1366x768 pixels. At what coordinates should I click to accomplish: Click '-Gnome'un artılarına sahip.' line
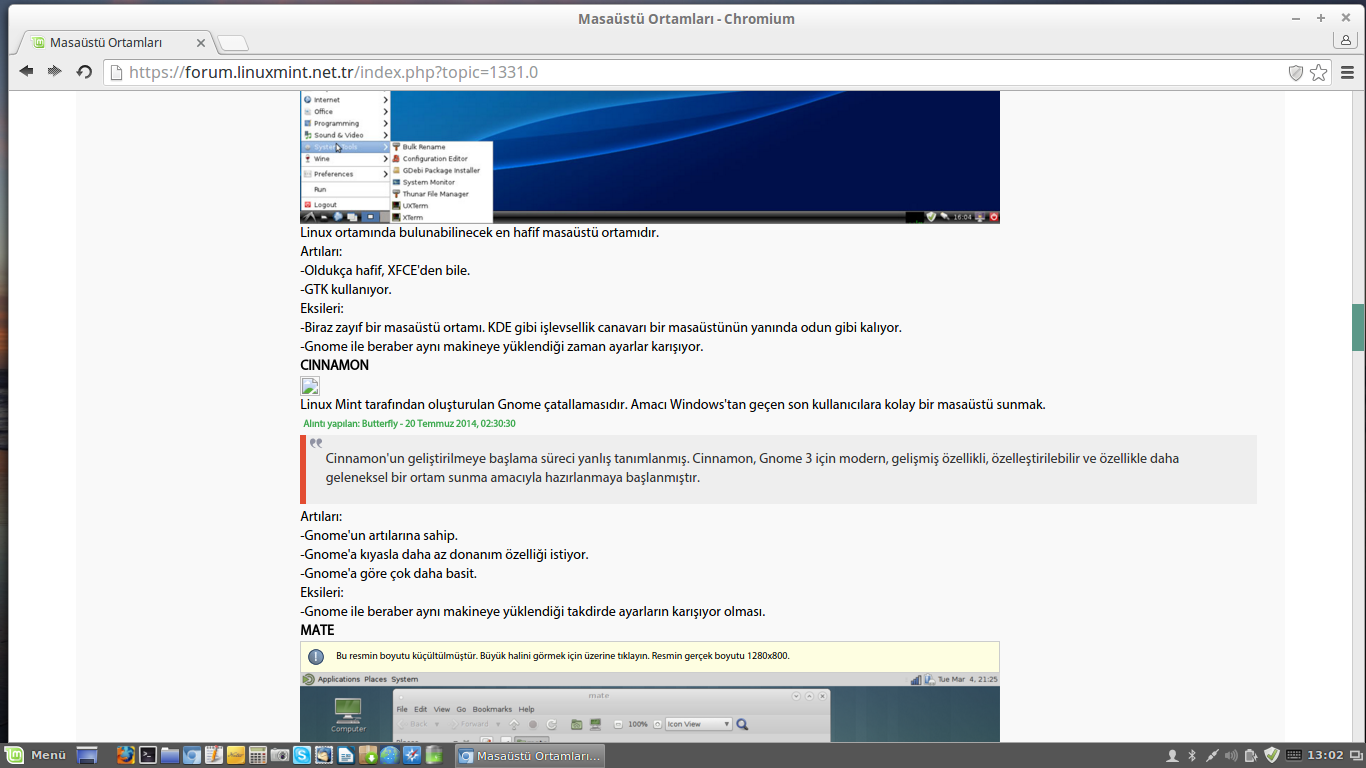pyautogui.click(x=379, y=536)
